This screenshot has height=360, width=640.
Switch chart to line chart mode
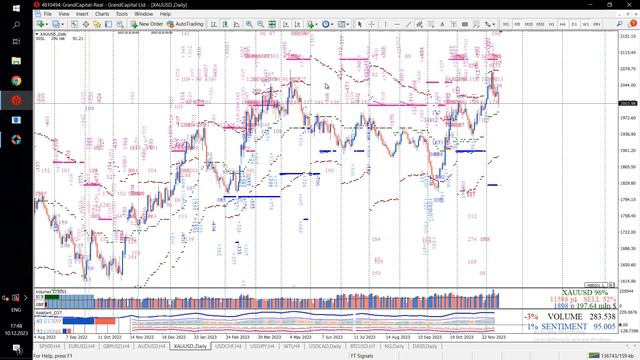236,24
